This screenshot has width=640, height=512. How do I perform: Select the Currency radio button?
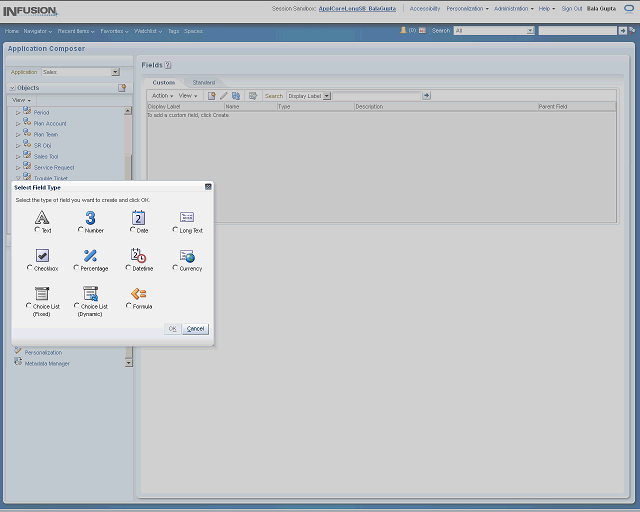click(175, 268)
